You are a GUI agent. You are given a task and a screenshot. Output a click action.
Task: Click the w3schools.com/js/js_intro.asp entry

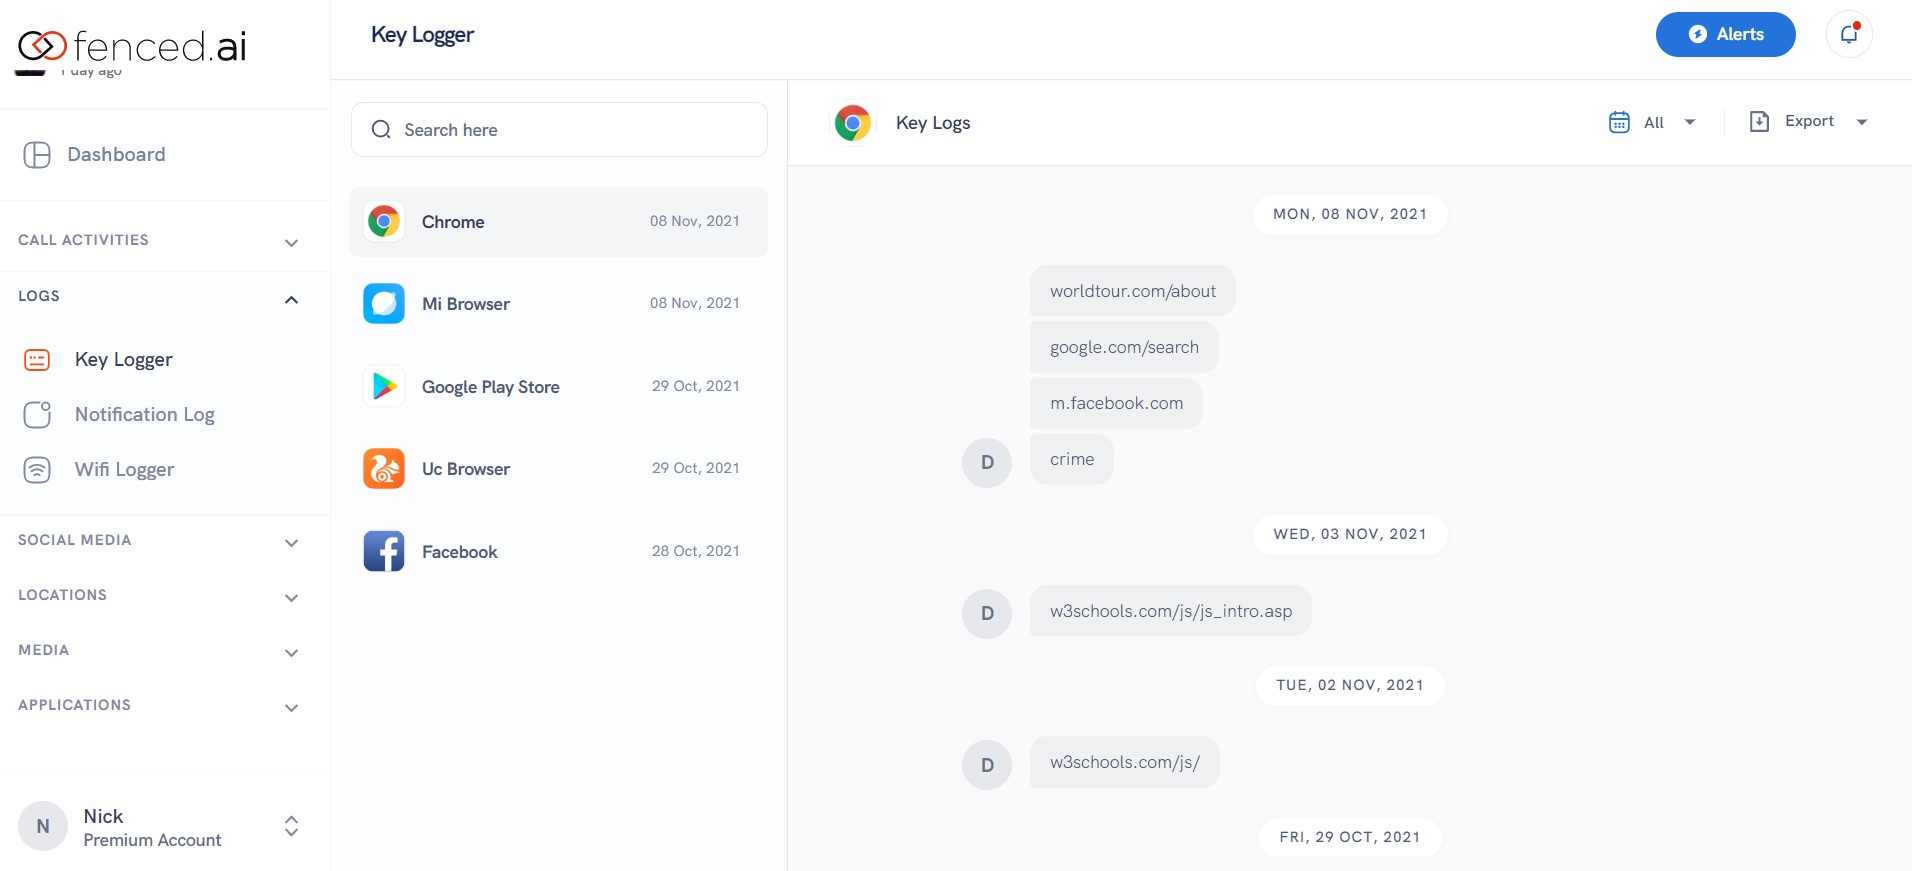point(1171,611)
